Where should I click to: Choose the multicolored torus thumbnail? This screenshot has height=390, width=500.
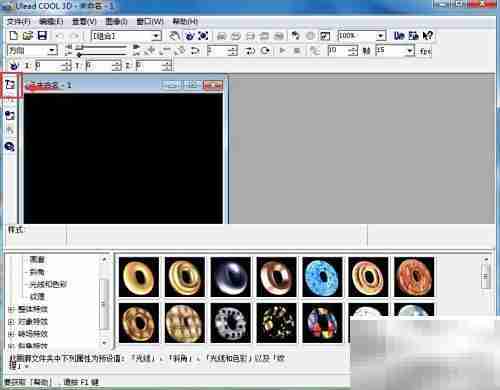(322, 322)
